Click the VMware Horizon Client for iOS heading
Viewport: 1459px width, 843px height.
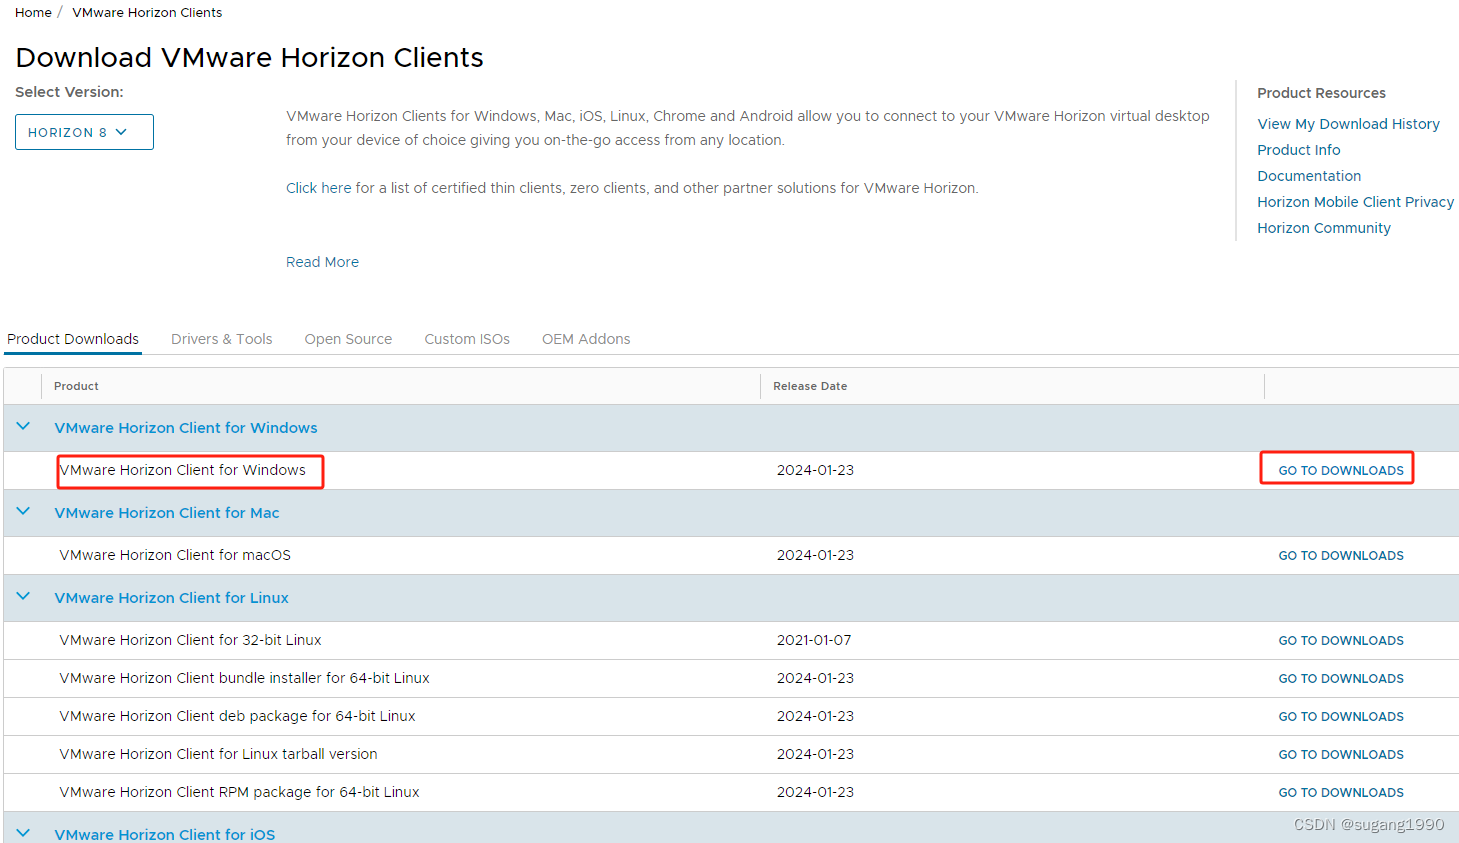pyautogui.click(x=165, y=834)
